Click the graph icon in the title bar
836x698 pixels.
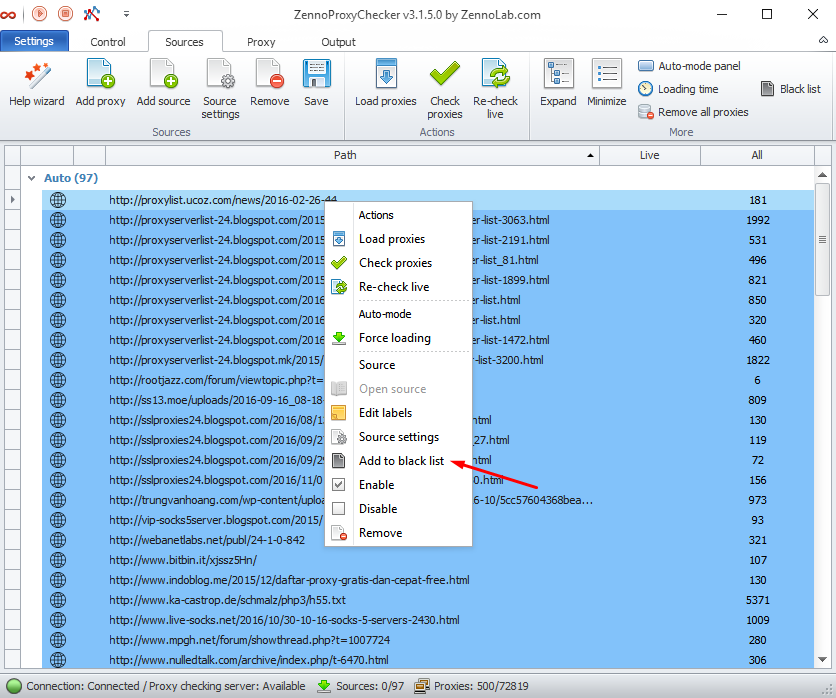pyautogui.click(x=92, y=13)
